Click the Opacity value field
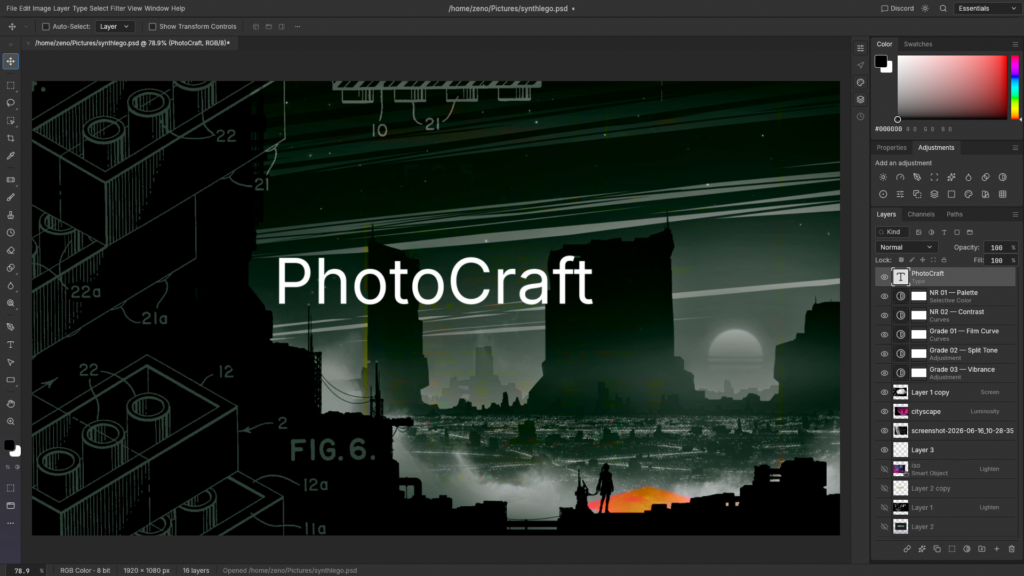This screenshot has height=576, width=1024. coord(997,248)
